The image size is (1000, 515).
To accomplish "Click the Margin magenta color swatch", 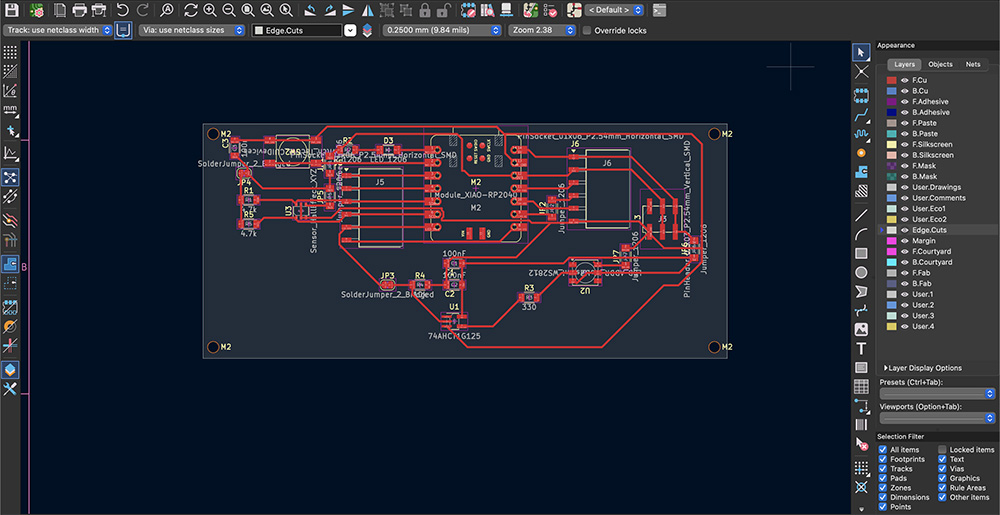I will coord(892,241).
